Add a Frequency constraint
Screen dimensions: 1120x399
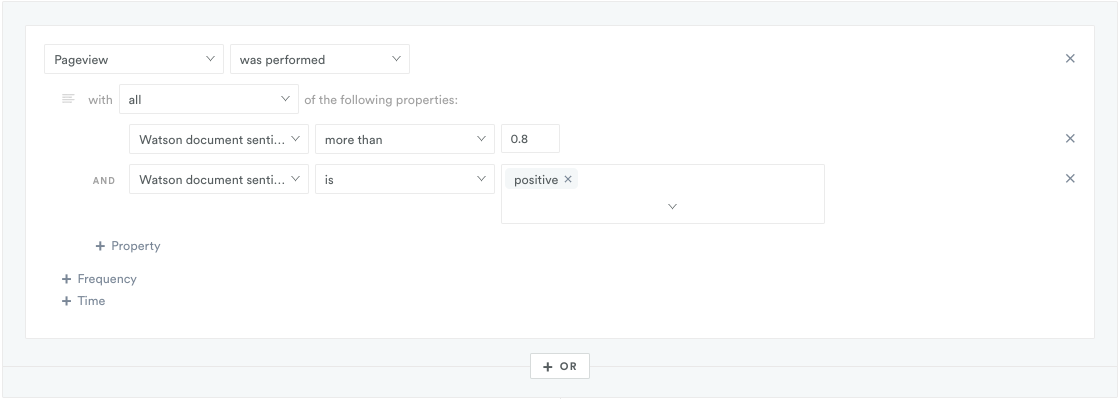click(99, 279)
